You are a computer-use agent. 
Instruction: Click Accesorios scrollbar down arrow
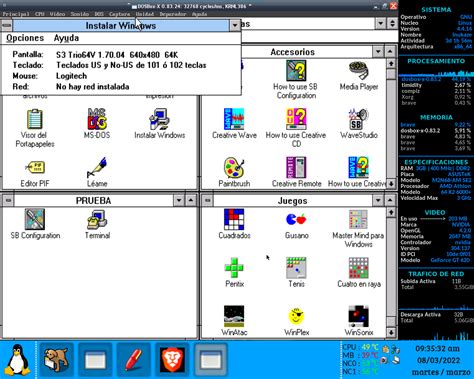[x=391, y=184]
